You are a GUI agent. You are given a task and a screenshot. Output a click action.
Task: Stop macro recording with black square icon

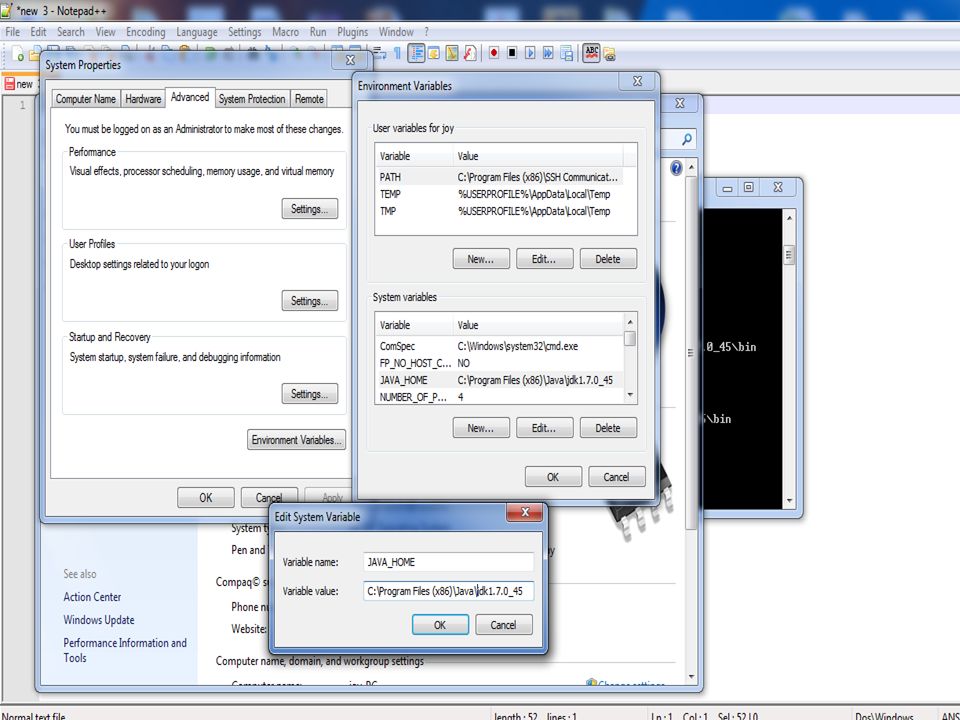coord(512,53)
